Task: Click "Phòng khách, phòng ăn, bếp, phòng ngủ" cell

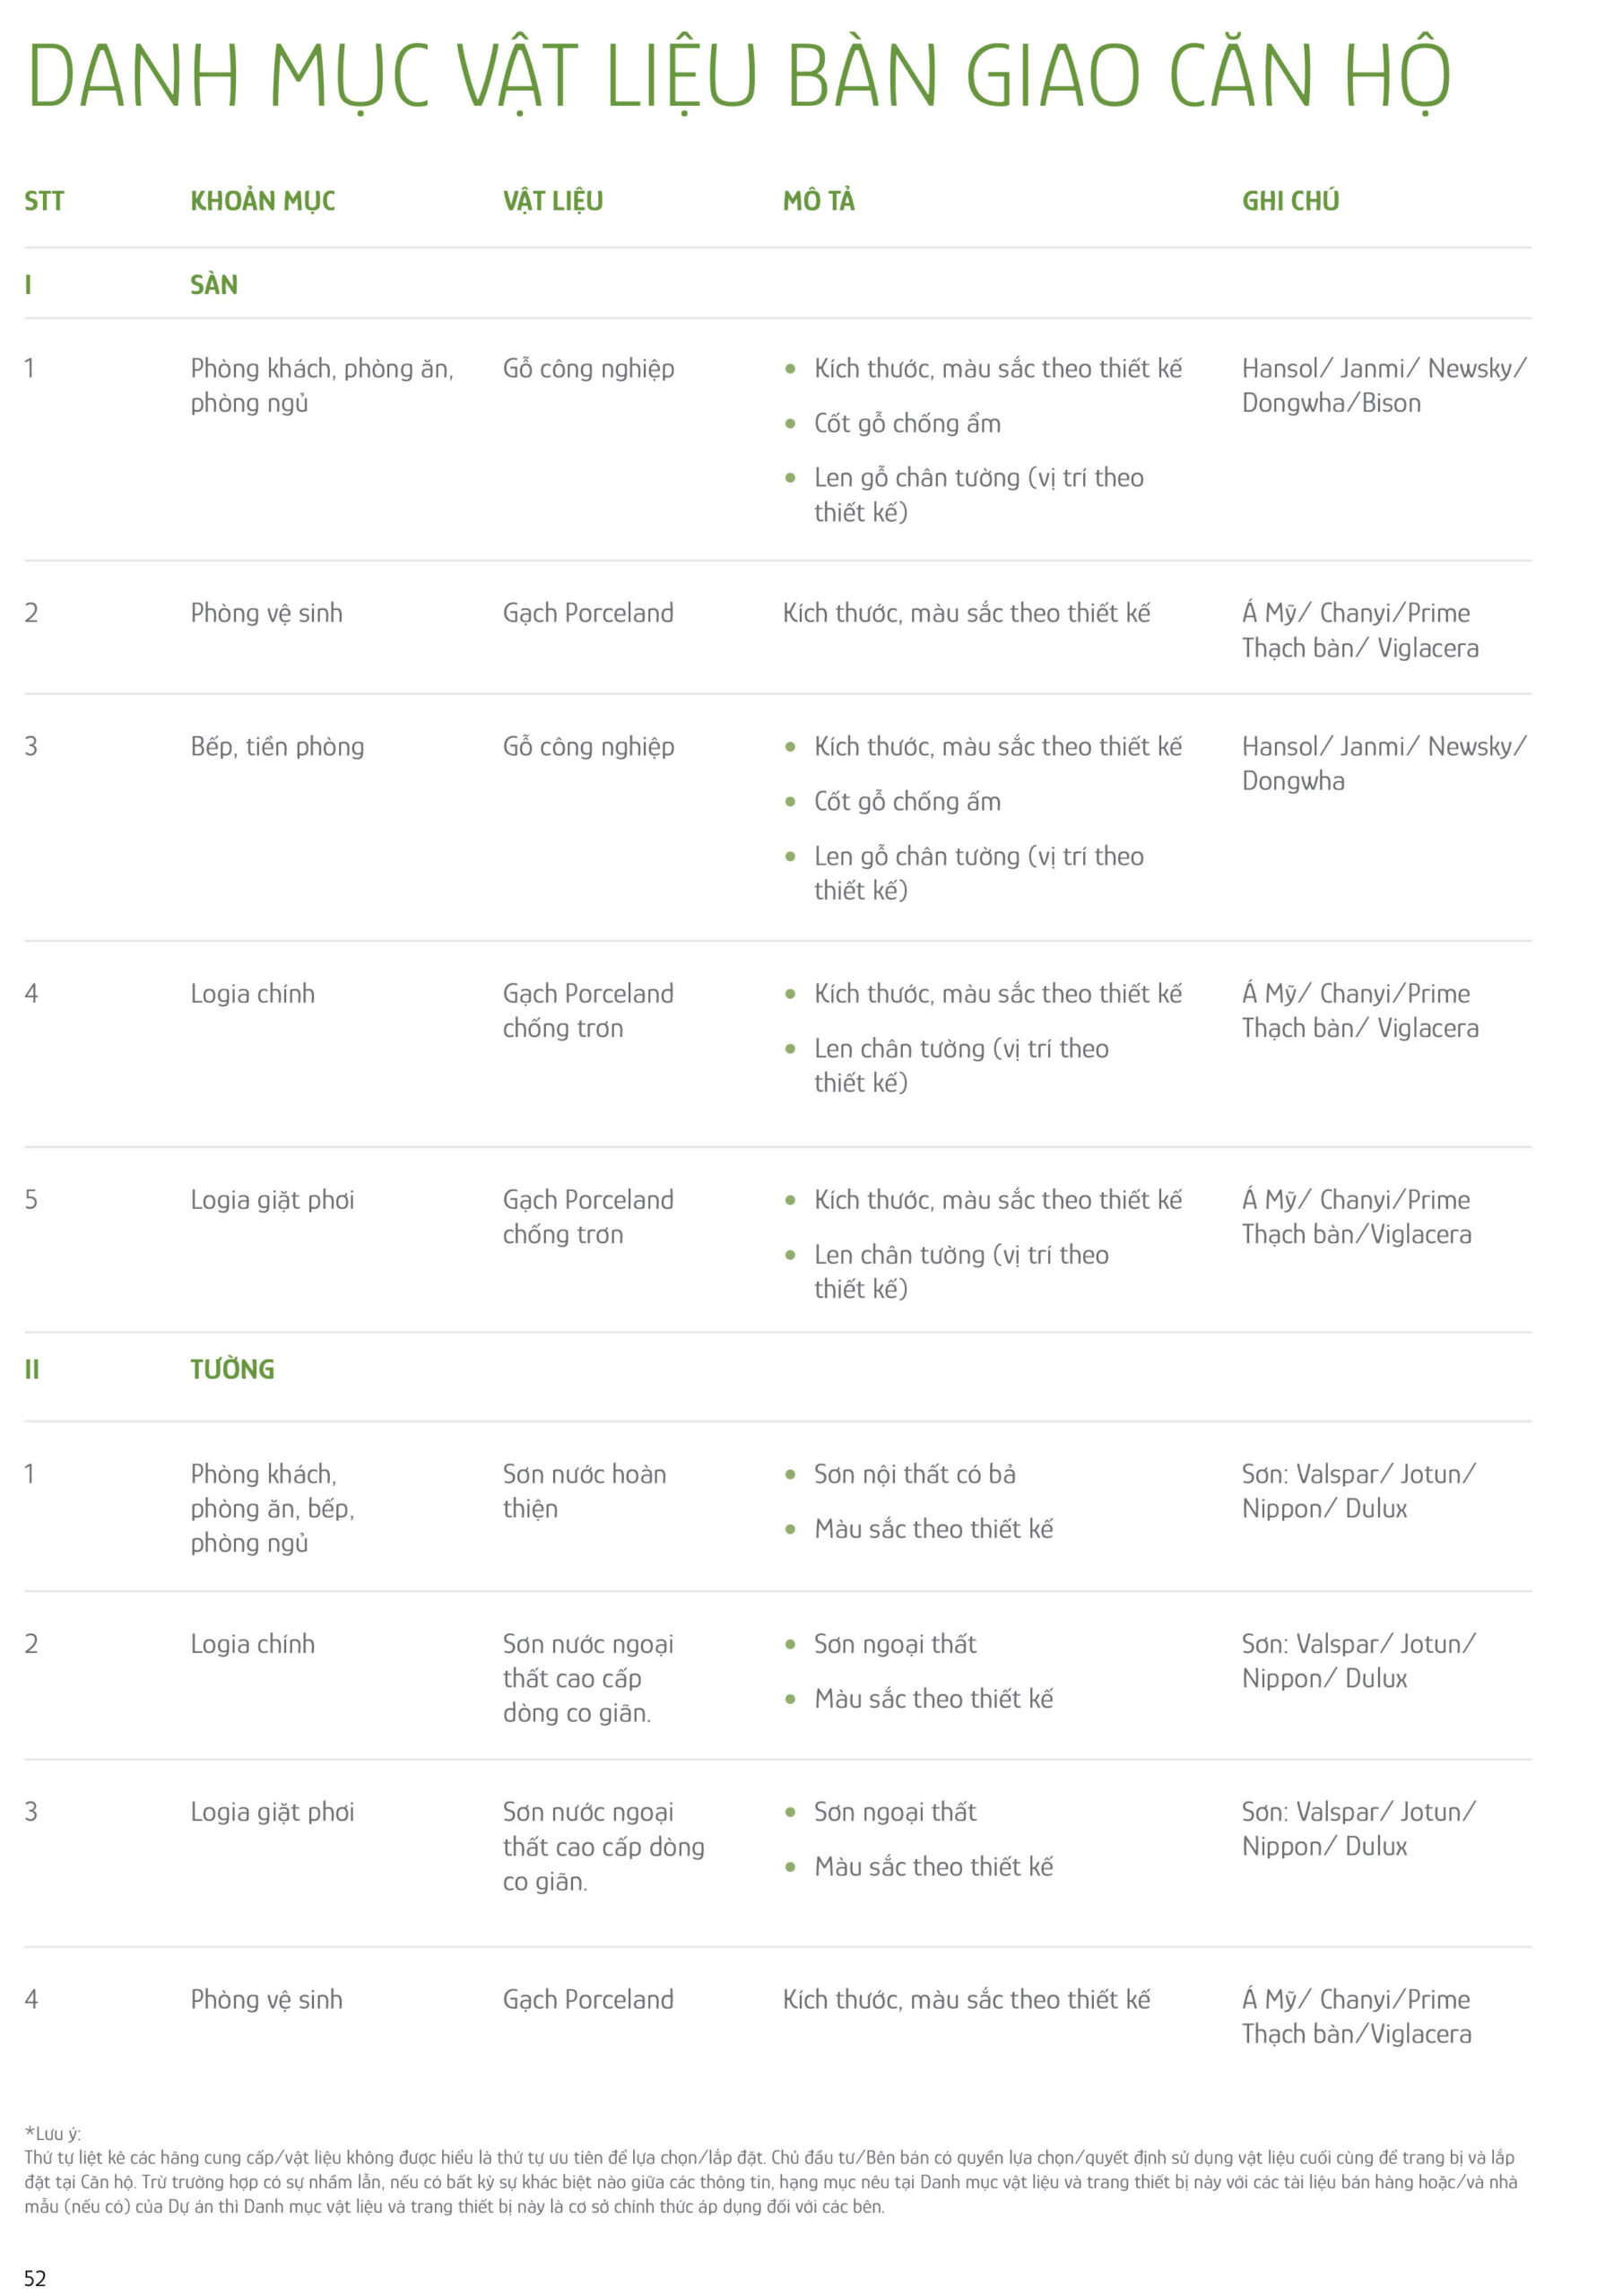Action: (272, 1508)
